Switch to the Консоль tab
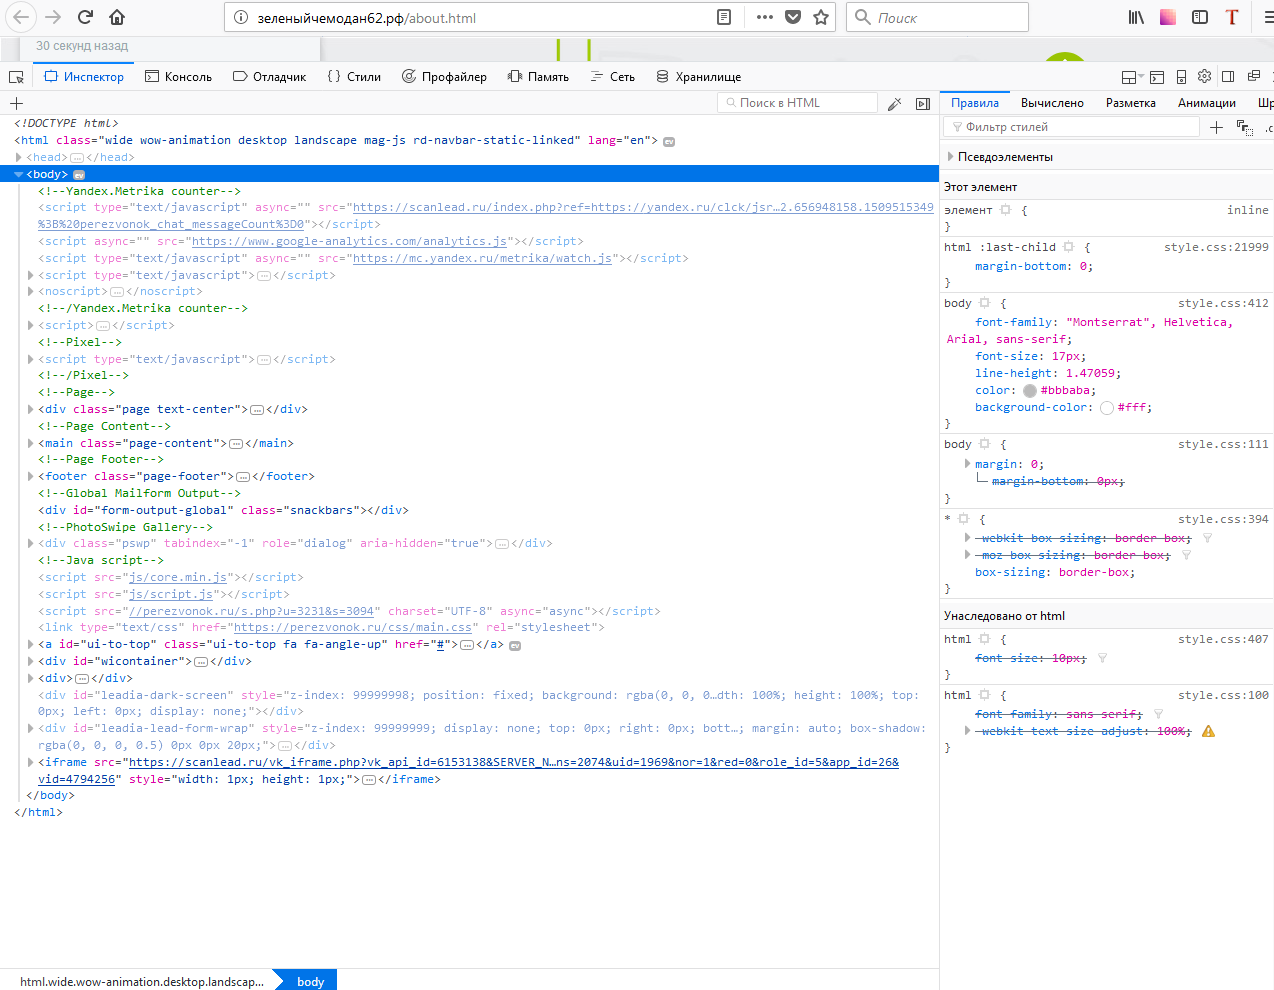The width and height of the screenshot is (1274, 990). coord(178,77)
